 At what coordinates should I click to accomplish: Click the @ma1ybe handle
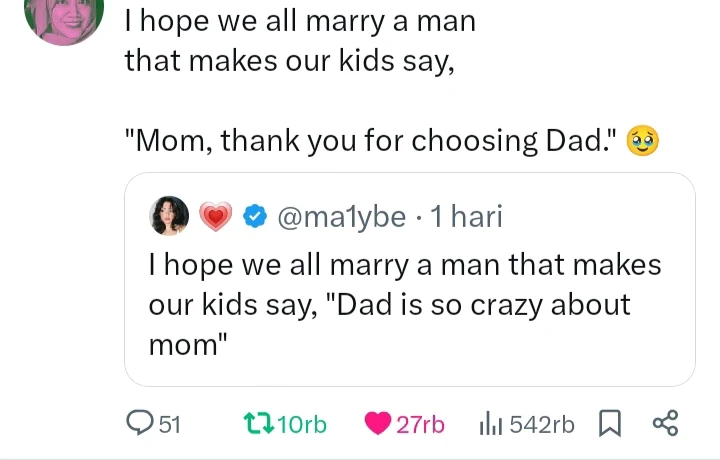[341, 216]
